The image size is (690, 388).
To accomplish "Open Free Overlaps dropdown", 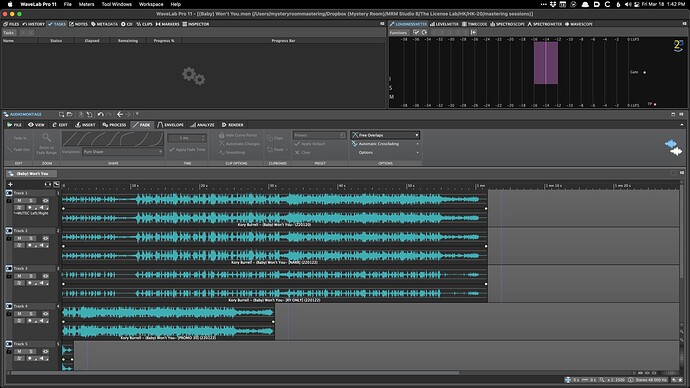I will (385, 135).
